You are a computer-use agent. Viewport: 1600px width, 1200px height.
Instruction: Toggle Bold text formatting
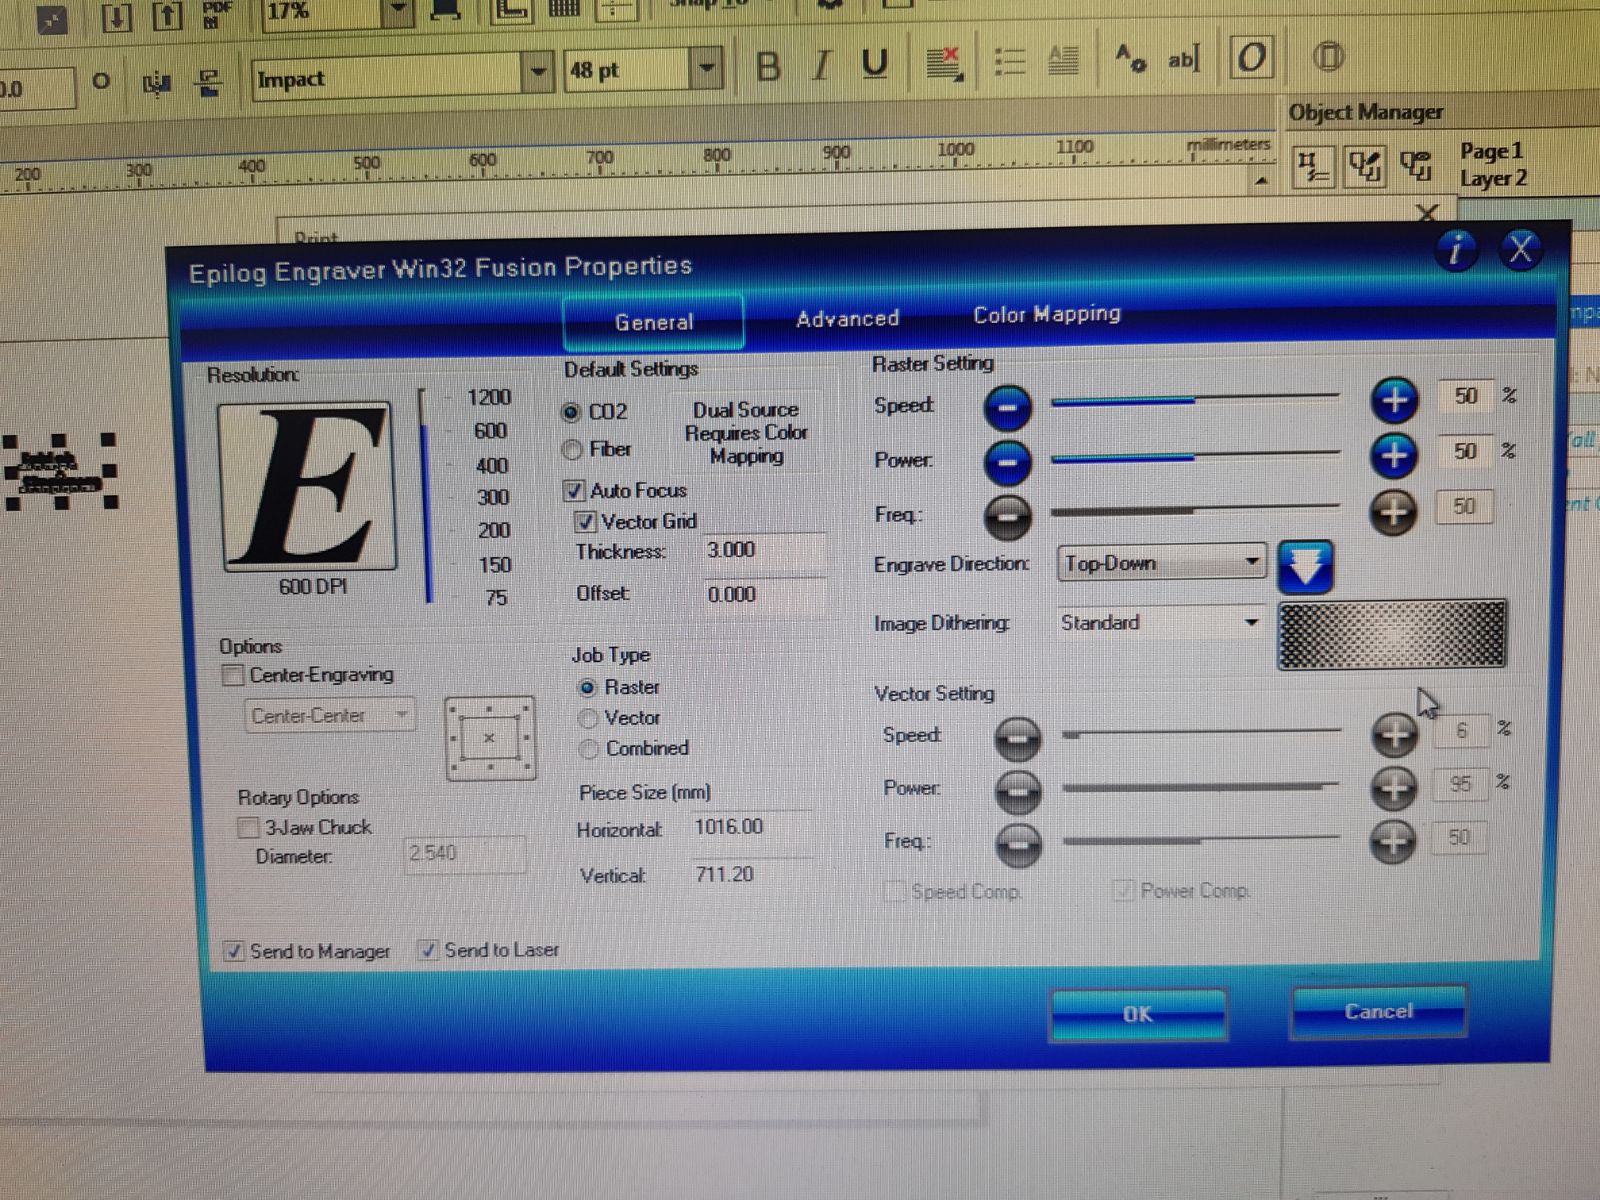768,66
